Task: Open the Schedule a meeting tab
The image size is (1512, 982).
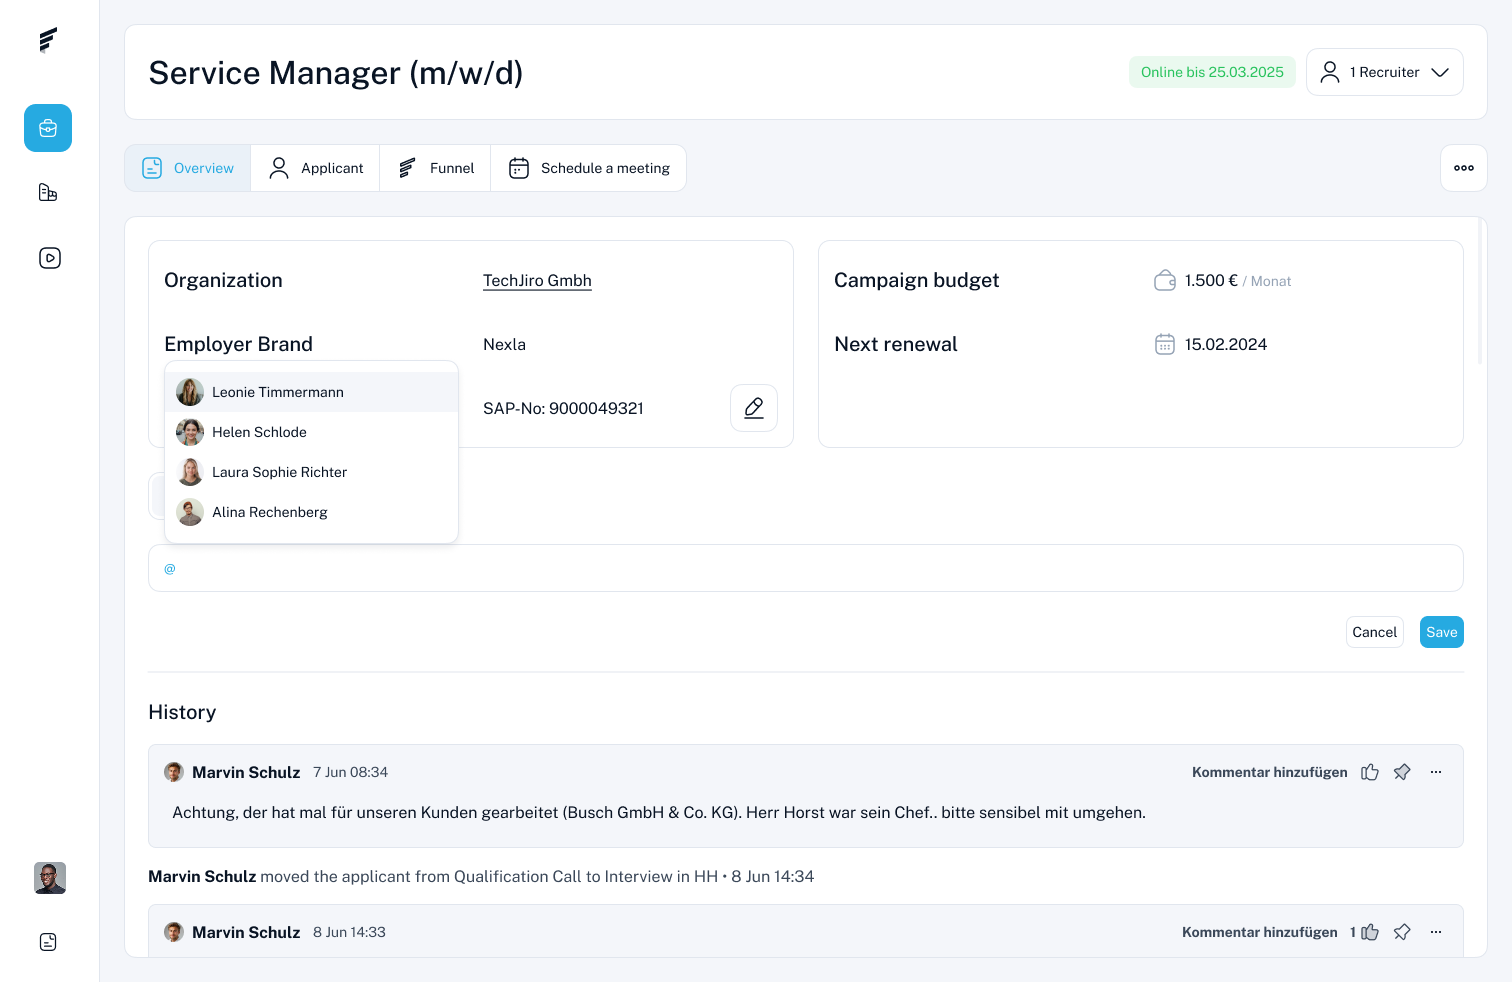Action: coord(589,168)
